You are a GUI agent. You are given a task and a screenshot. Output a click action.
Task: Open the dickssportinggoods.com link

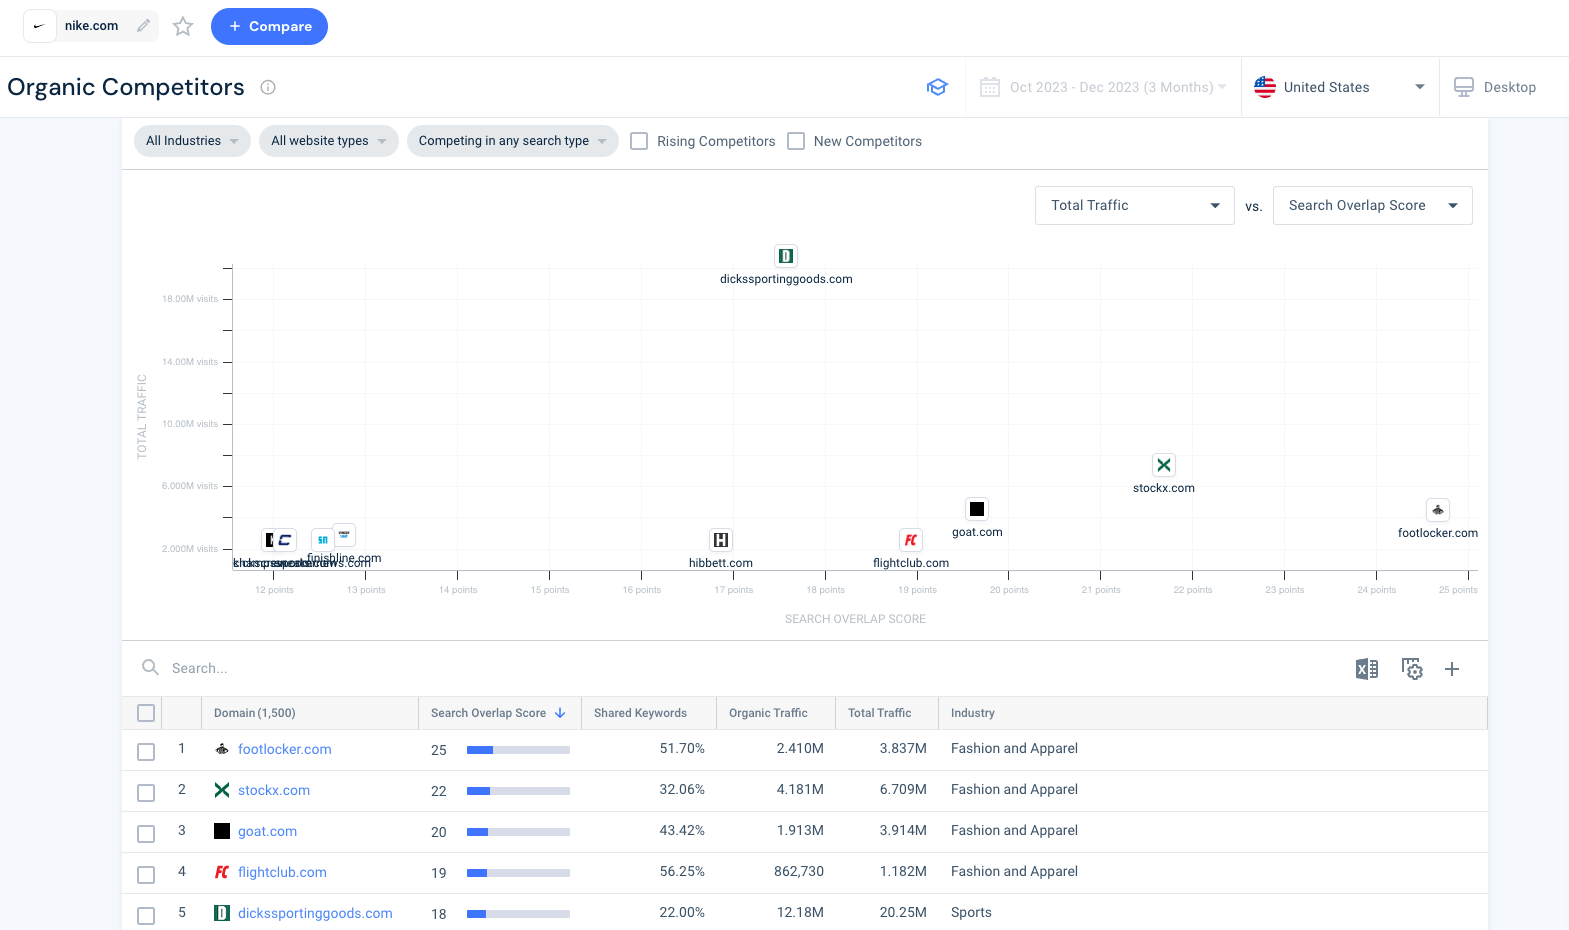315,913
